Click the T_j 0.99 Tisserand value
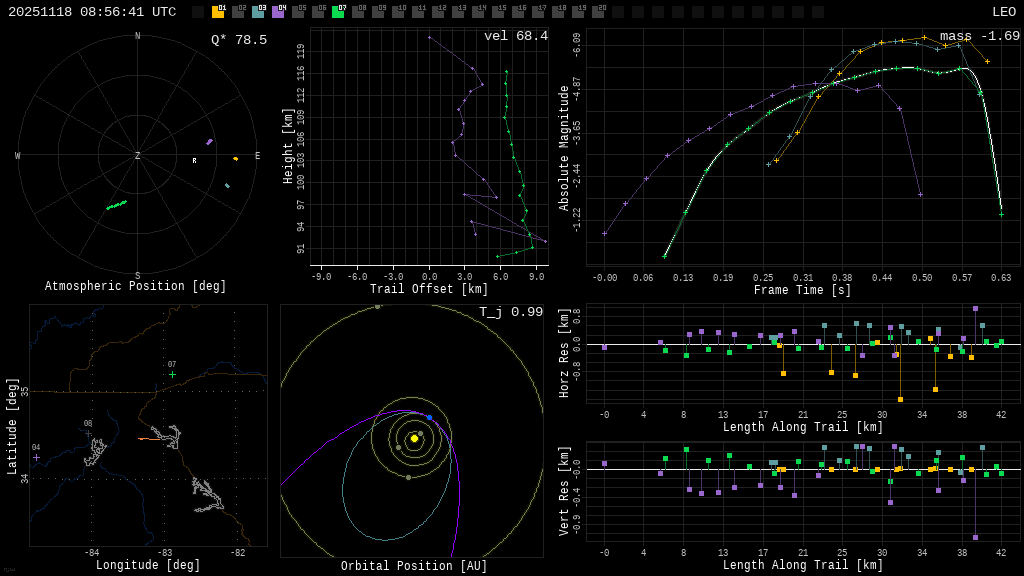Image resolution: width=1024 pixels, height=576 pixels. tap(510, 312)
